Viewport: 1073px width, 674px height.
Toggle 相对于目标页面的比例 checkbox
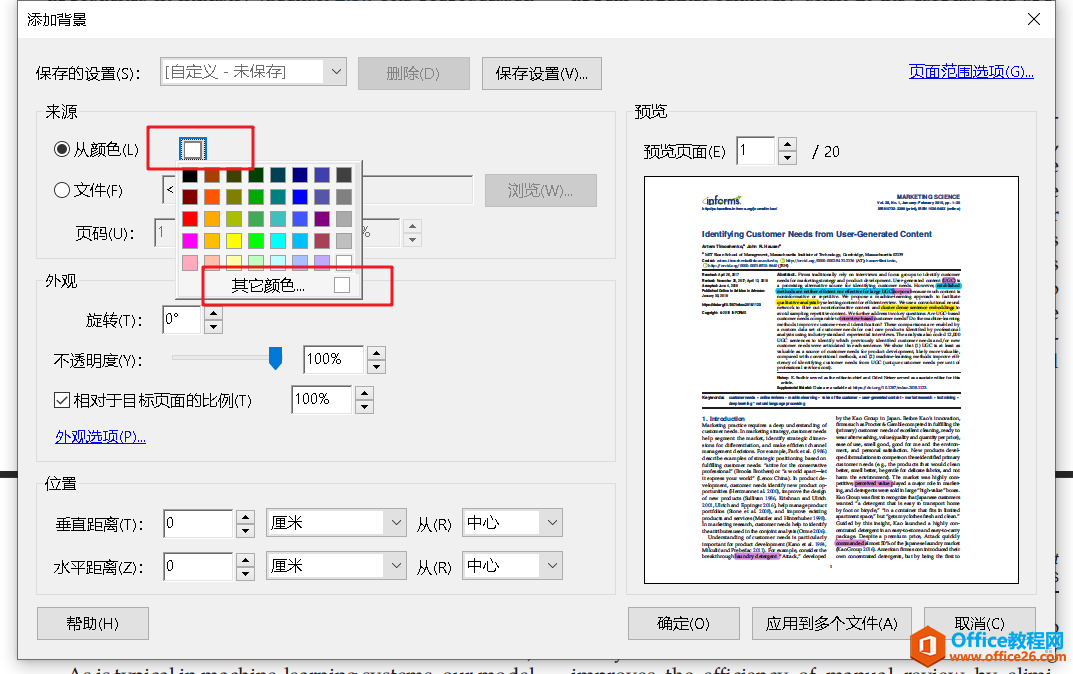[62, 400]
